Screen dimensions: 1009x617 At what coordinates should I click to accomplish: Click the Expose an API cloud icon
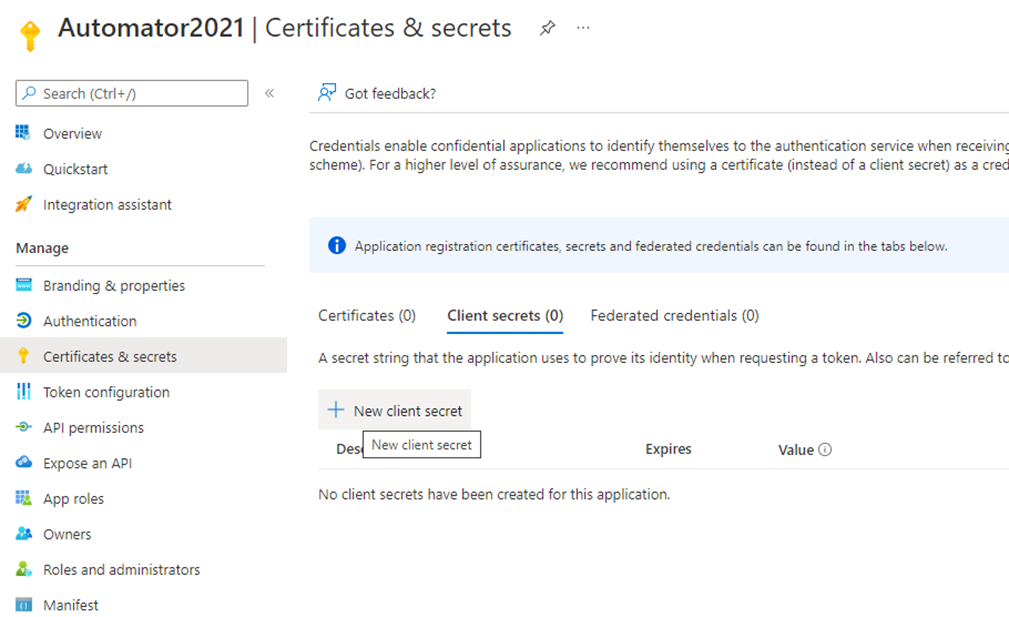[24, 463]
